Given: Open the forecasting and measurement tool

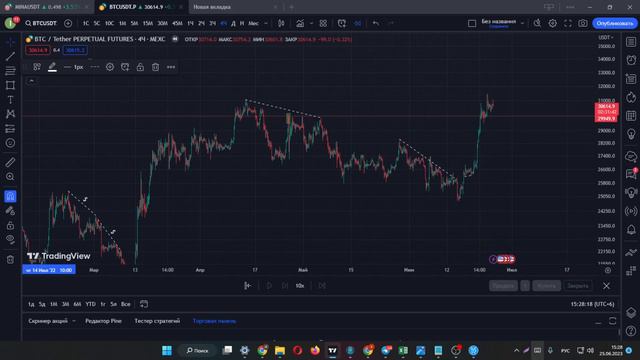Looking at the screenshot, I should [x=10, y=129].
